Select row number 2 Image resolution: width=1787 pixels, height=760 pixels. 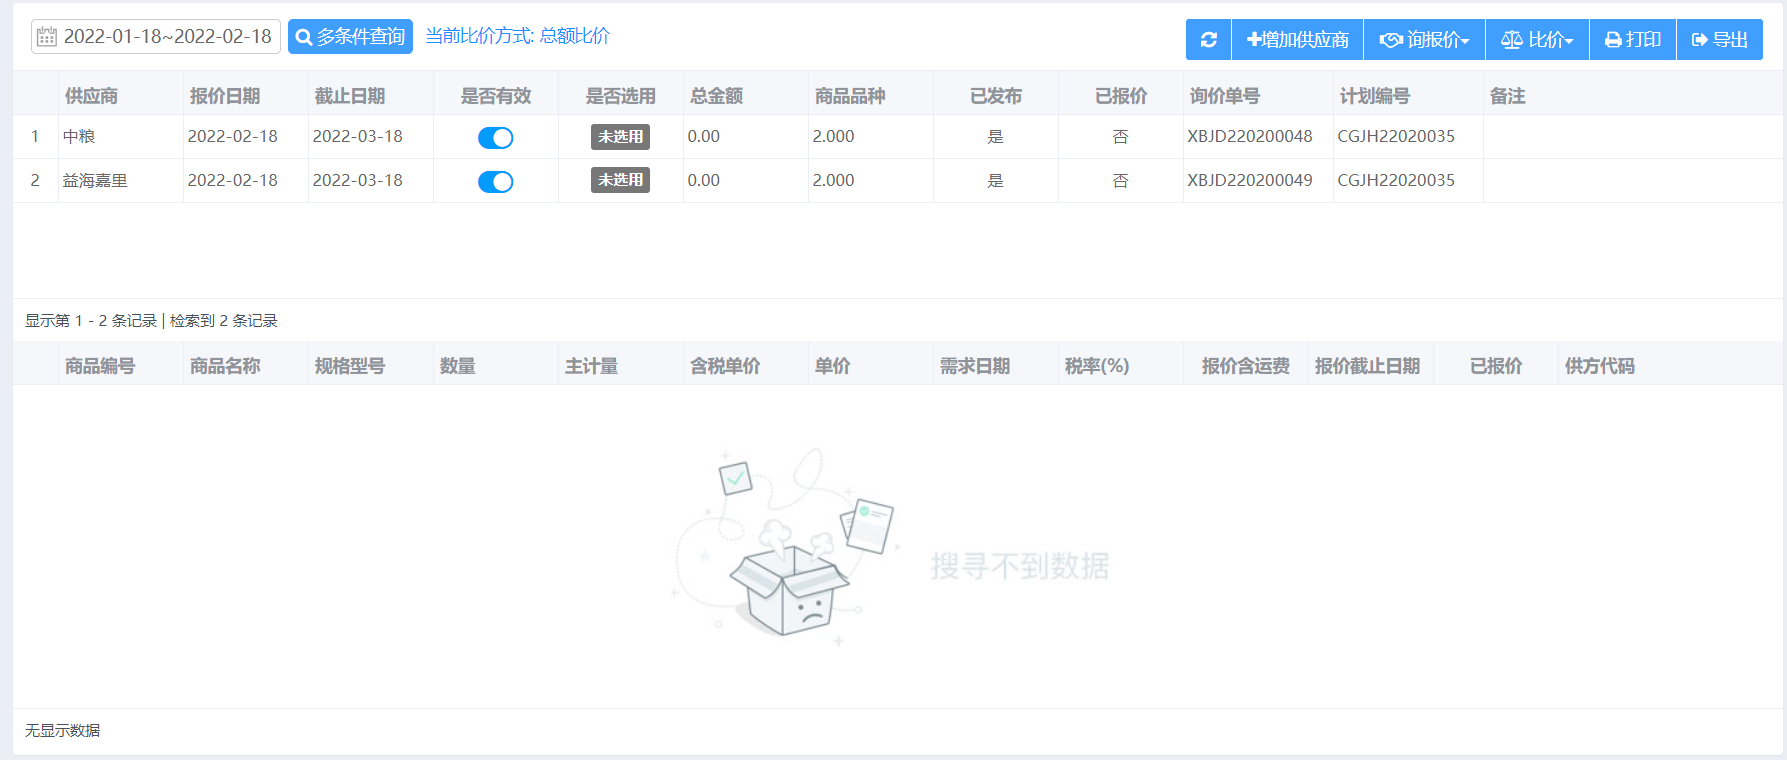pyautogui.click(x=35, y=181)
